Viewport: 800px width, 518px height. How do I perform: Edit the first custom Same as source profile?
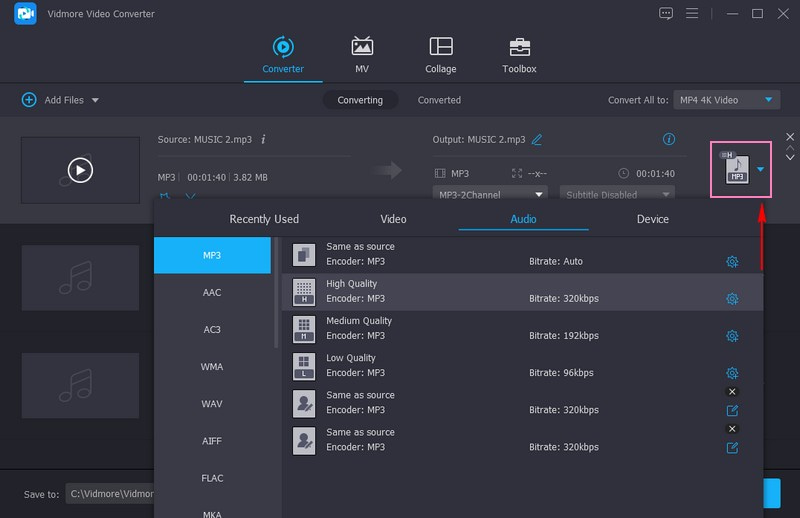(732, 410)
